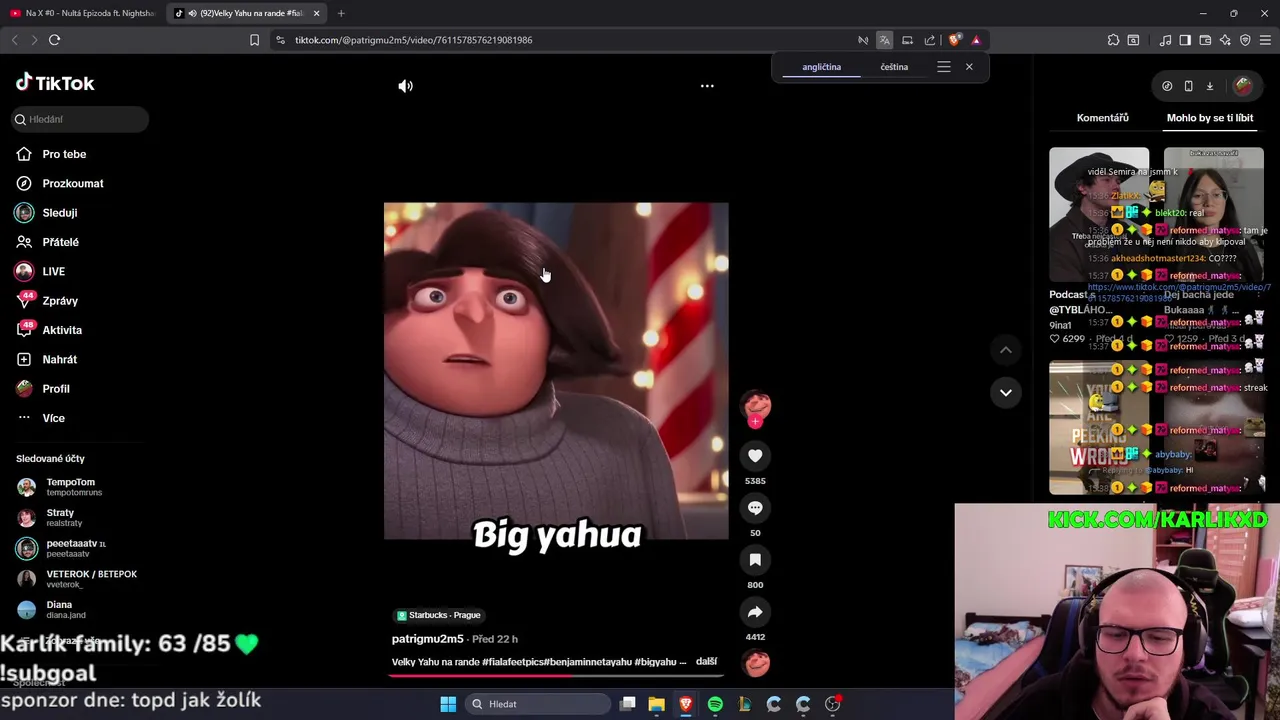
Task: Switch to Mohlo by se ti líbit tab
Action: pyautogui.click(x=1210, y=118)
